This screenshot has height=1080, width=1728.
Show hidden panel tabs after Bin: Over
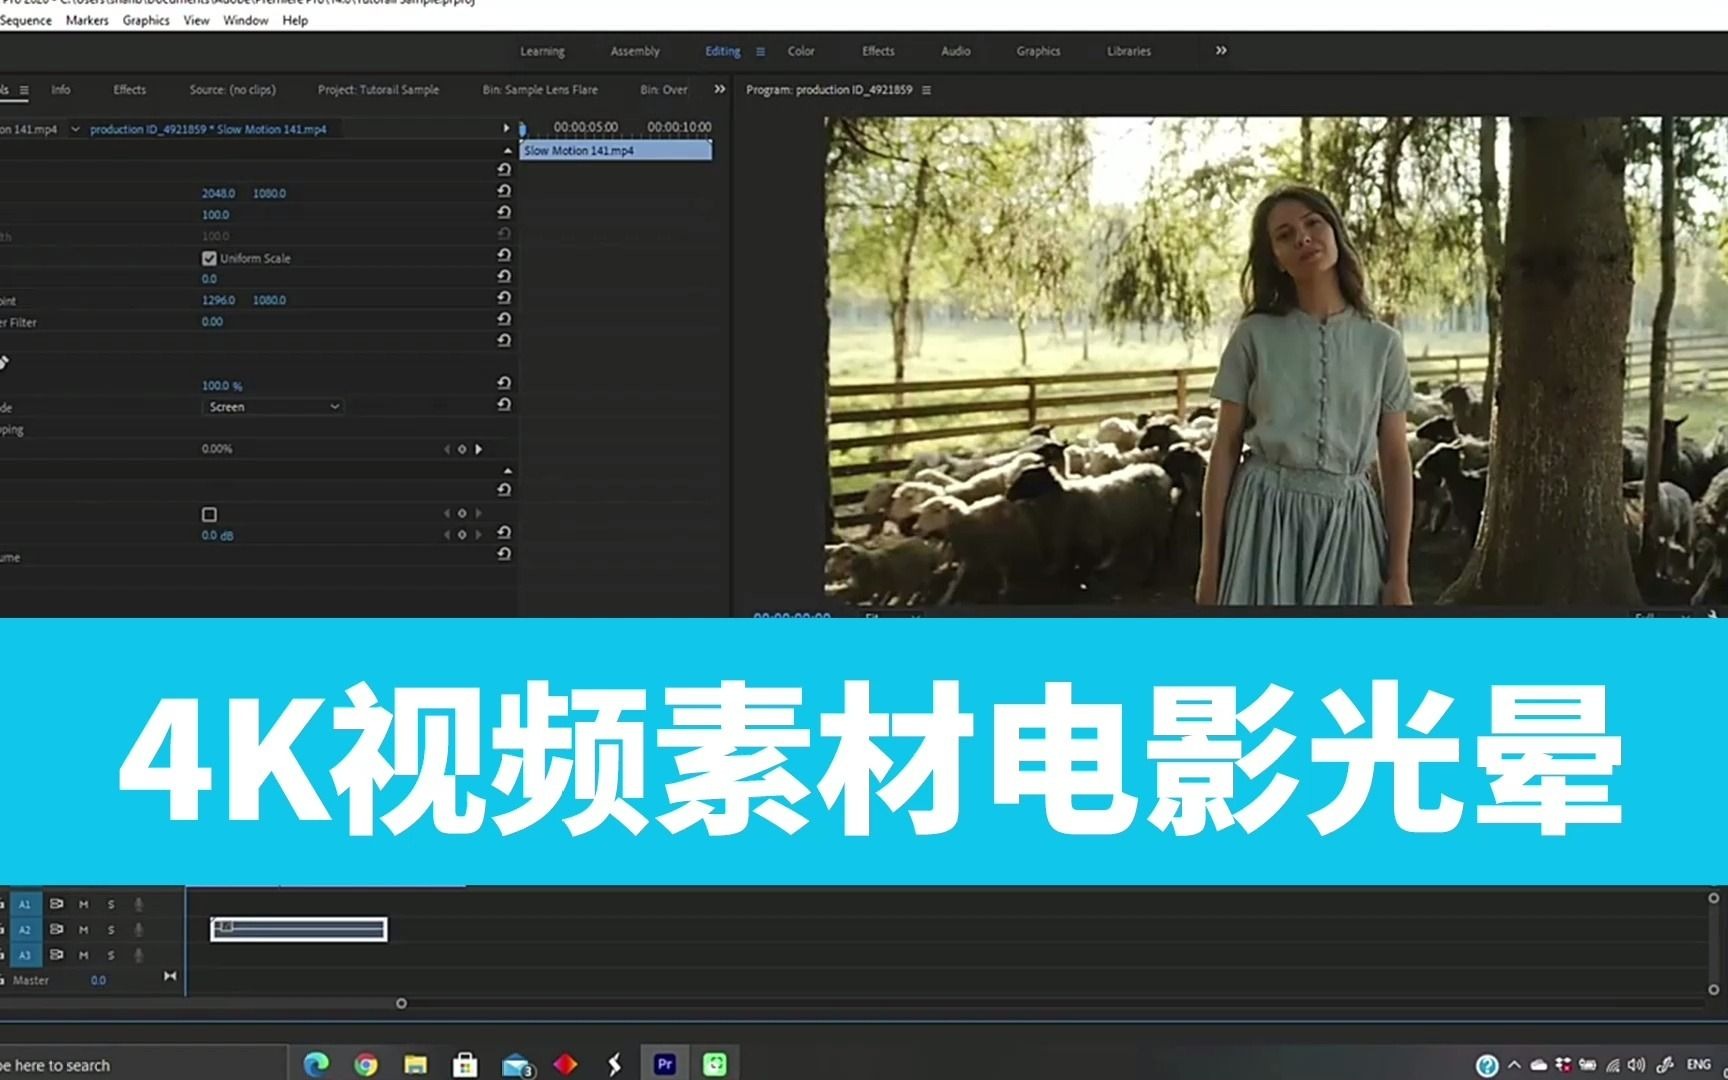coord(719,89)
